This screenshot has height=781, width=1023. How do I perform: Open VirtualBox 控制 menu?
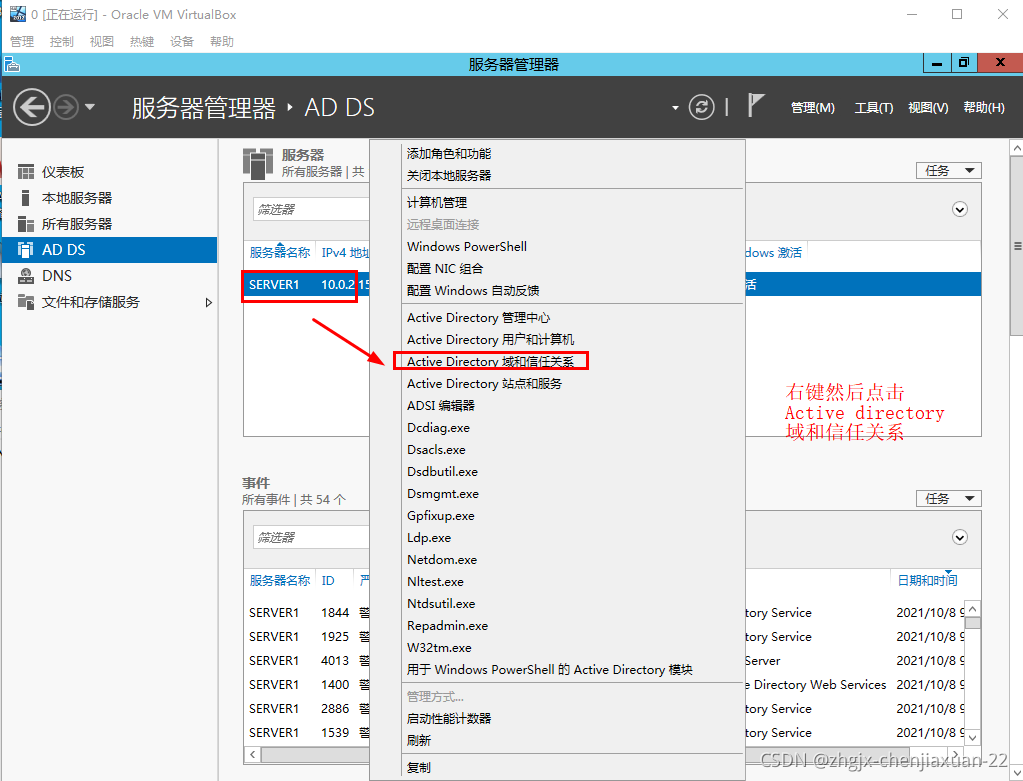click(61, 42)
